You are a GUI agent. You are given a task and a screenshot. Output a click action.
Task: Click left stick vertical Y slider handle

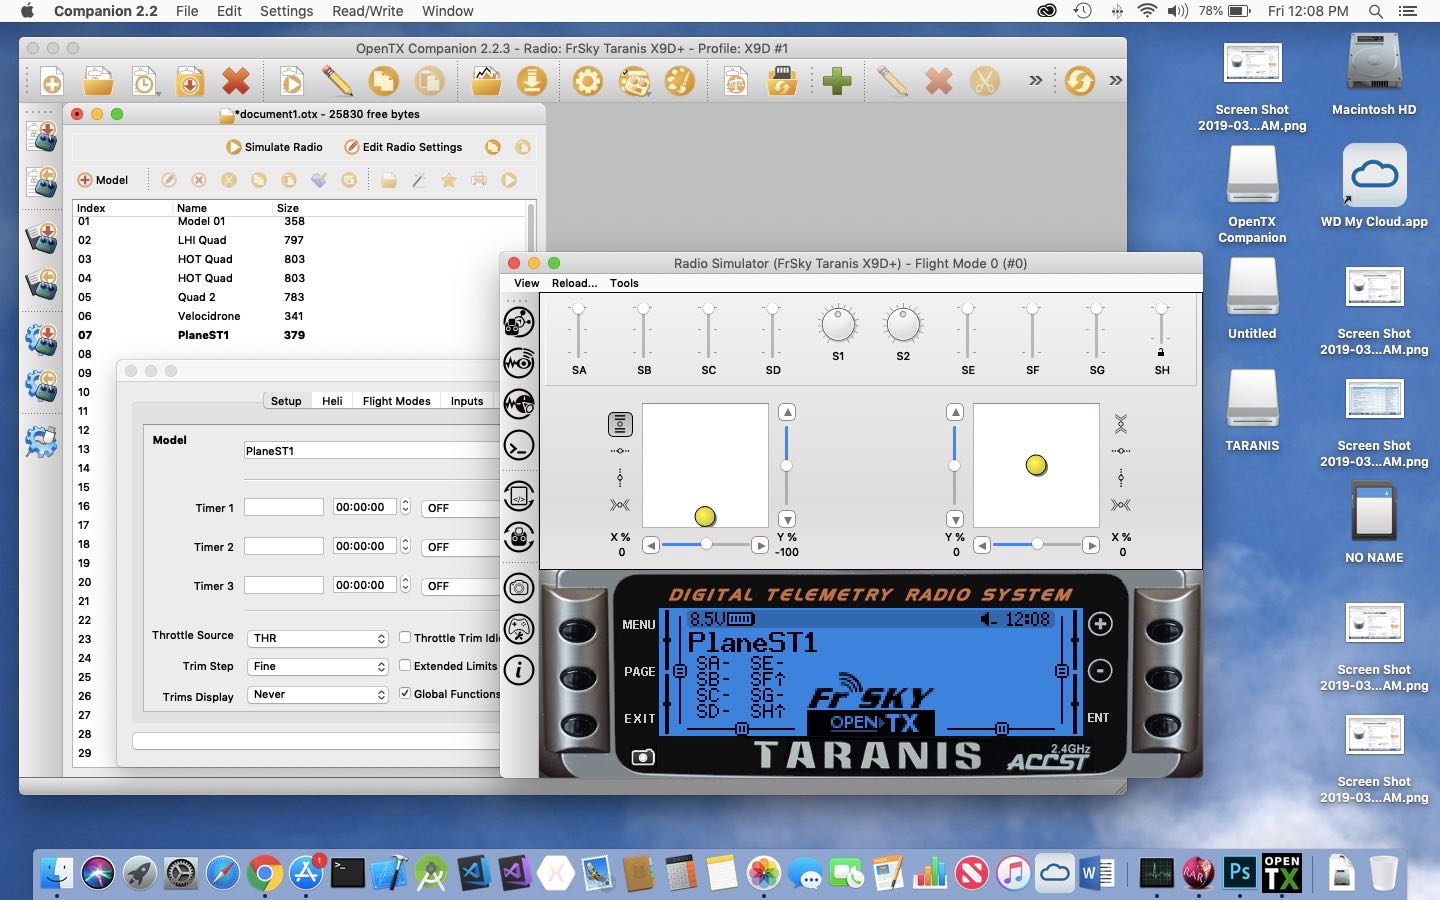point(787,465)
